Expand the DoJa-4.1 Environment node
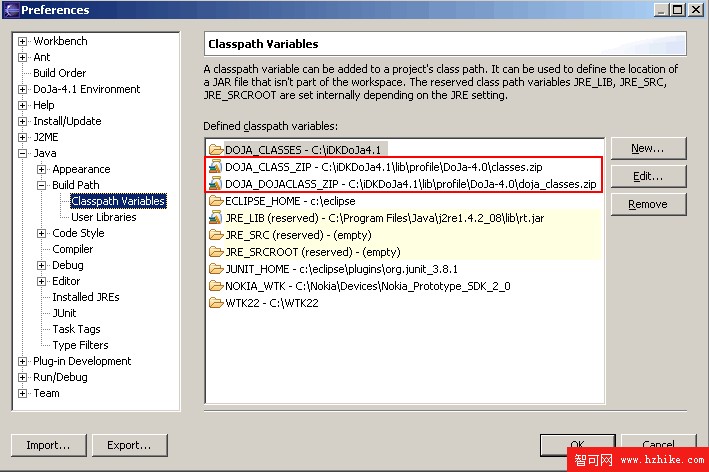 [22, 89]
